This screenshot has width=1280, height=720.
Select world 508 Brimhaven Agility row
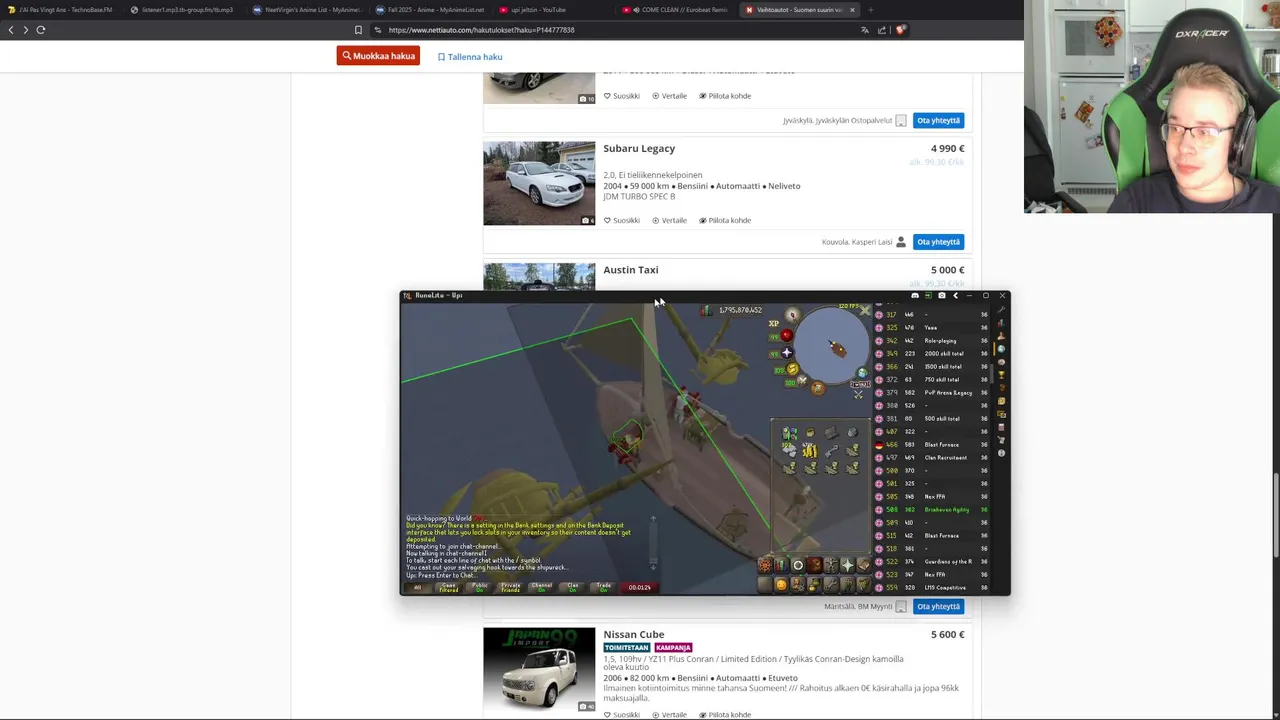(x=932, y=509)
